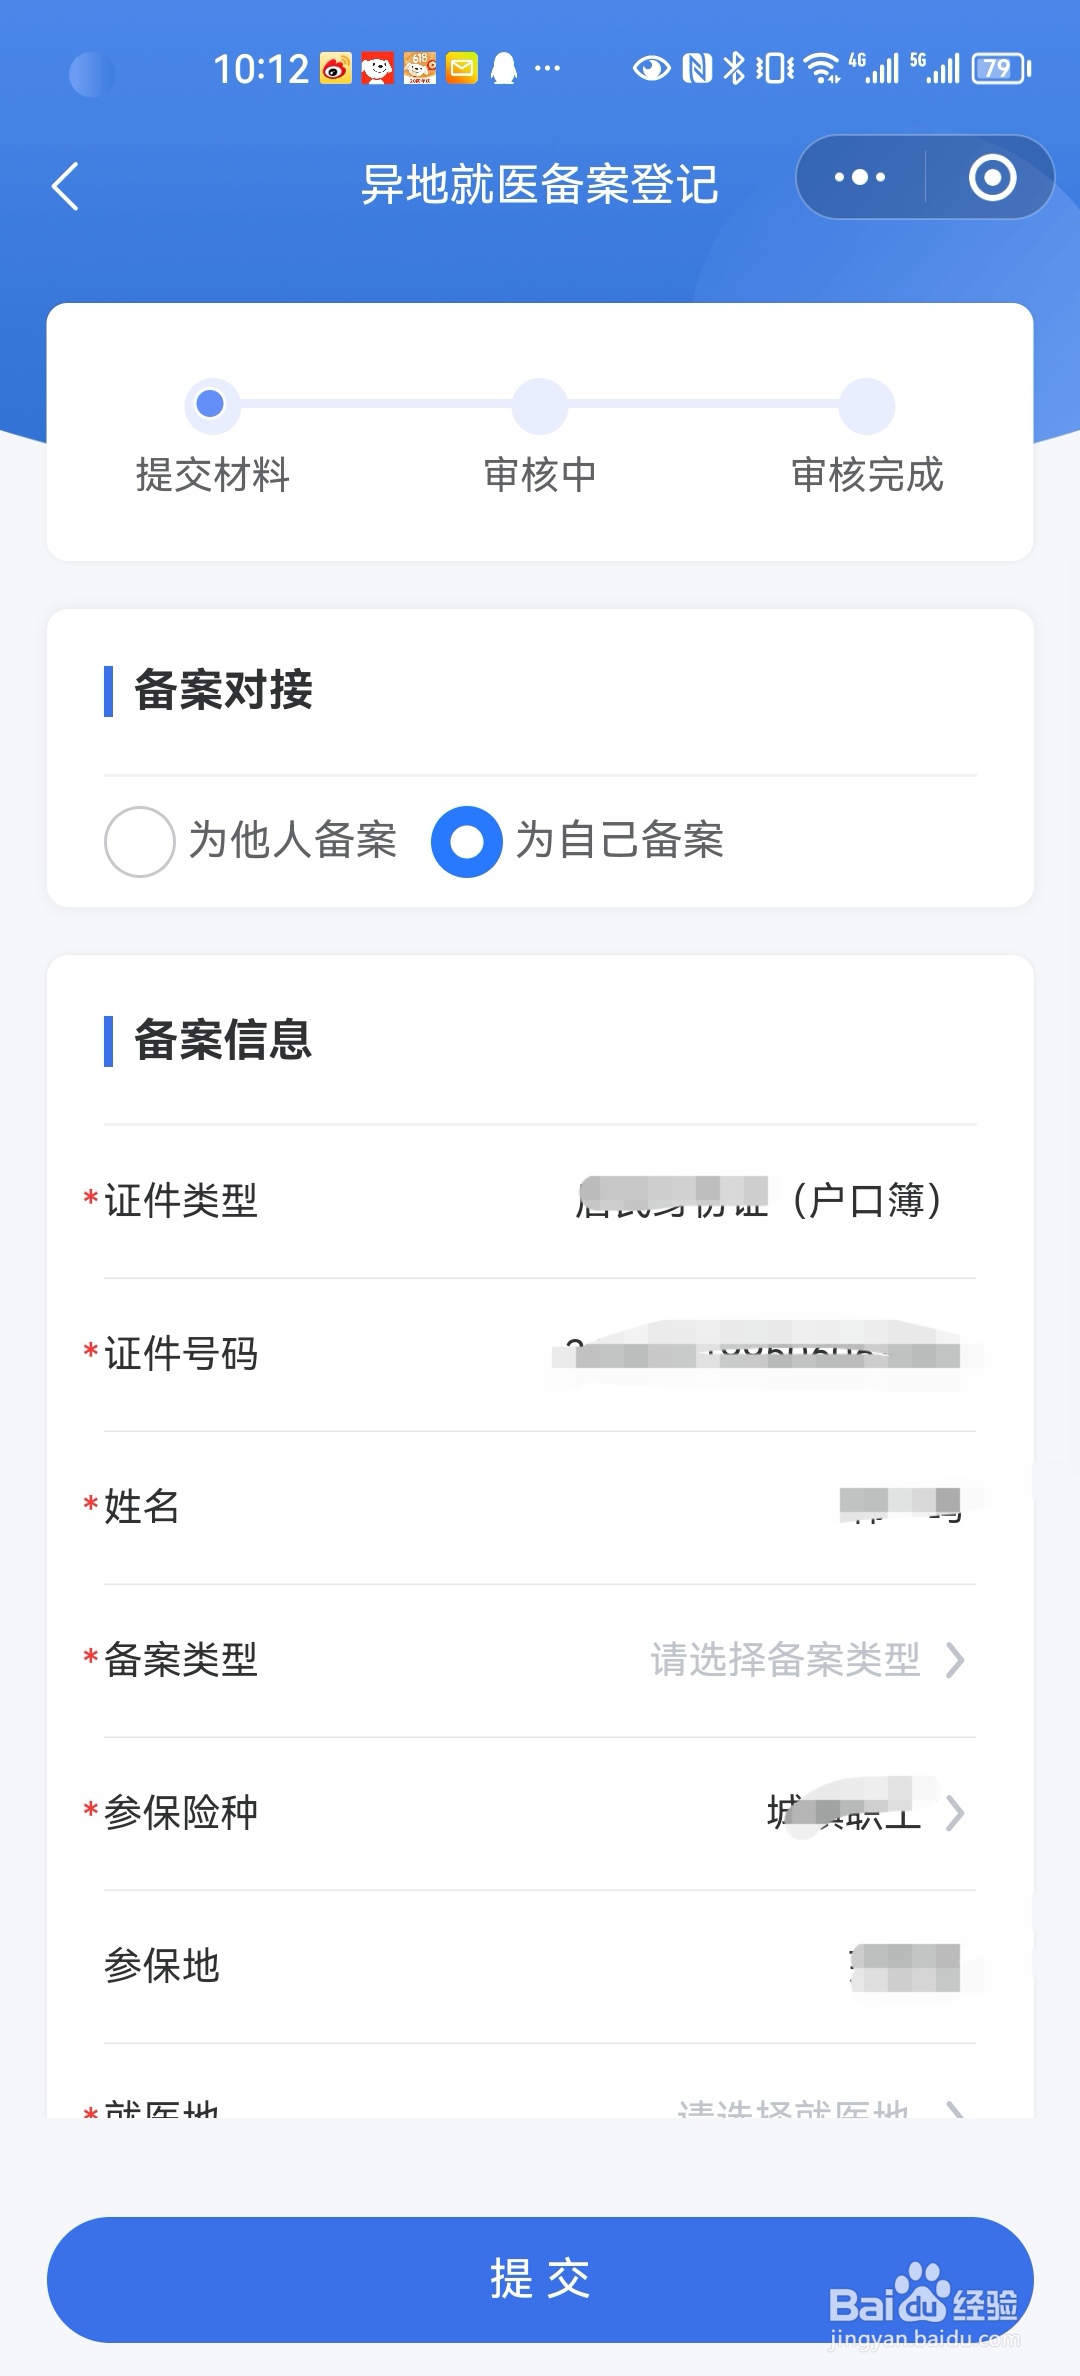The width and height of the screenshot is (1080, 2376).
Task: Submit the form with the 提交 button
Action: [540, 2279]
